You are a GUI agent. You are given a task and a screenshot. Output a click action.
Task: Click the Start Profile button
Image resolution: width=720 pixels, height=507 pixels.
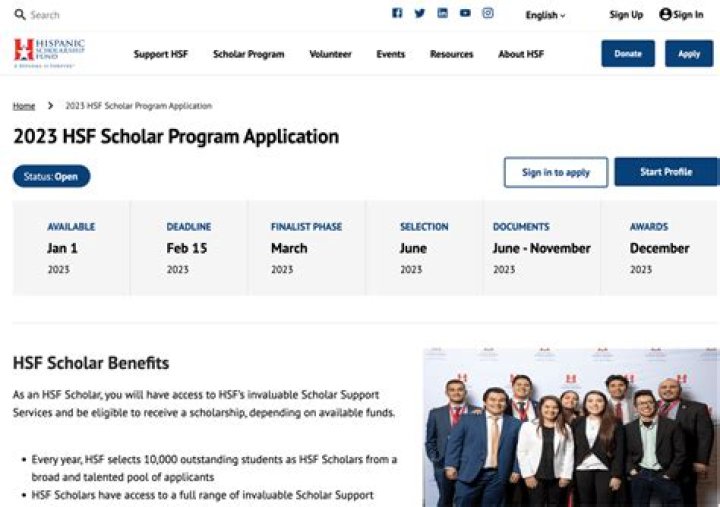(666, 172)
